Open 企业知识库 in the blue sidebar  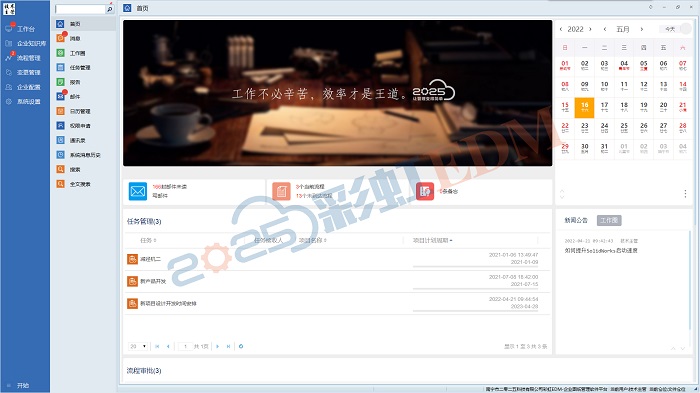[x=31, y=43]
